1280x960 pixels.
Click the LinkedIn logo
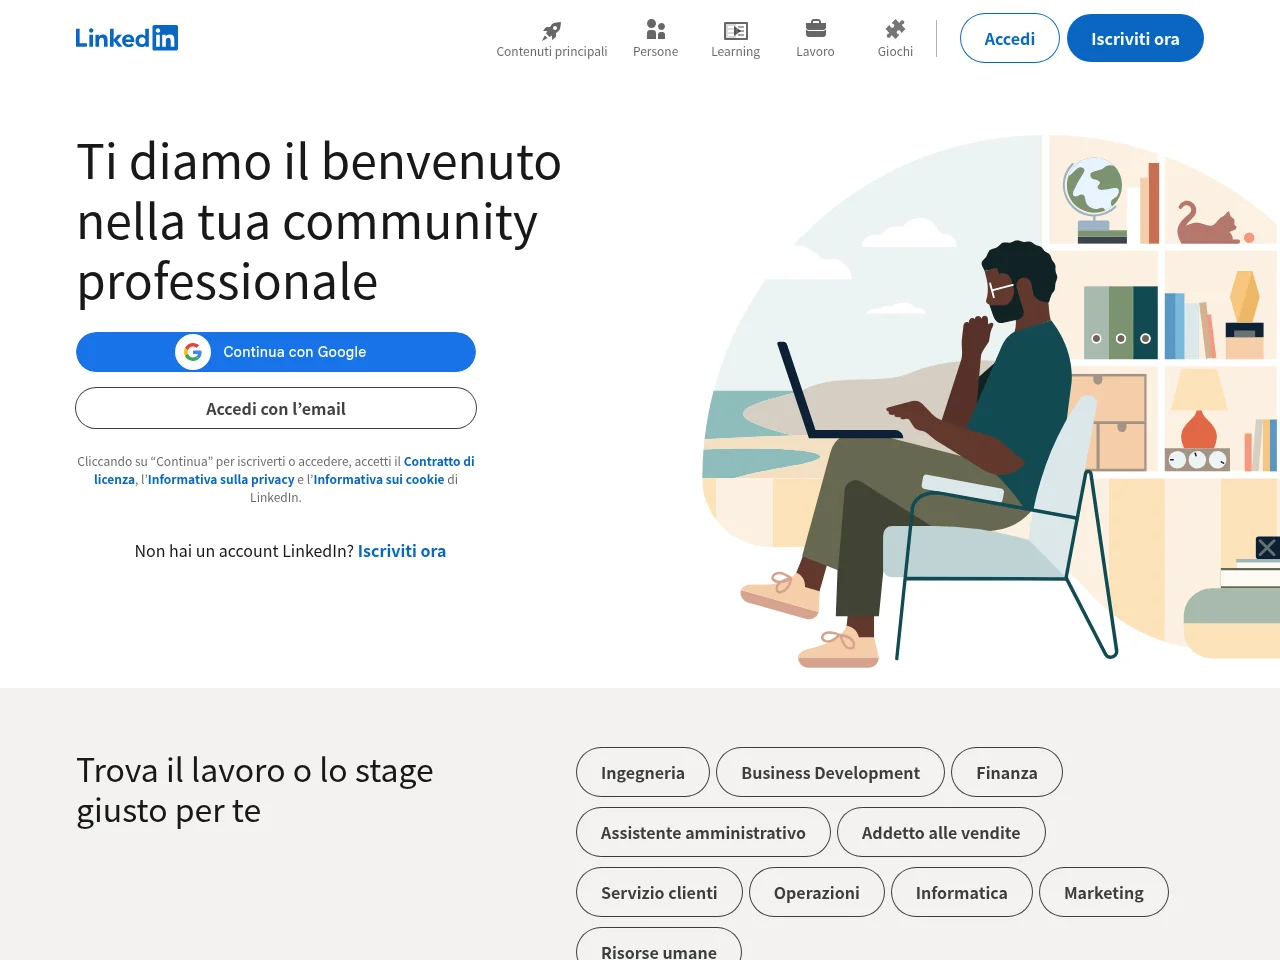(127, 38)
